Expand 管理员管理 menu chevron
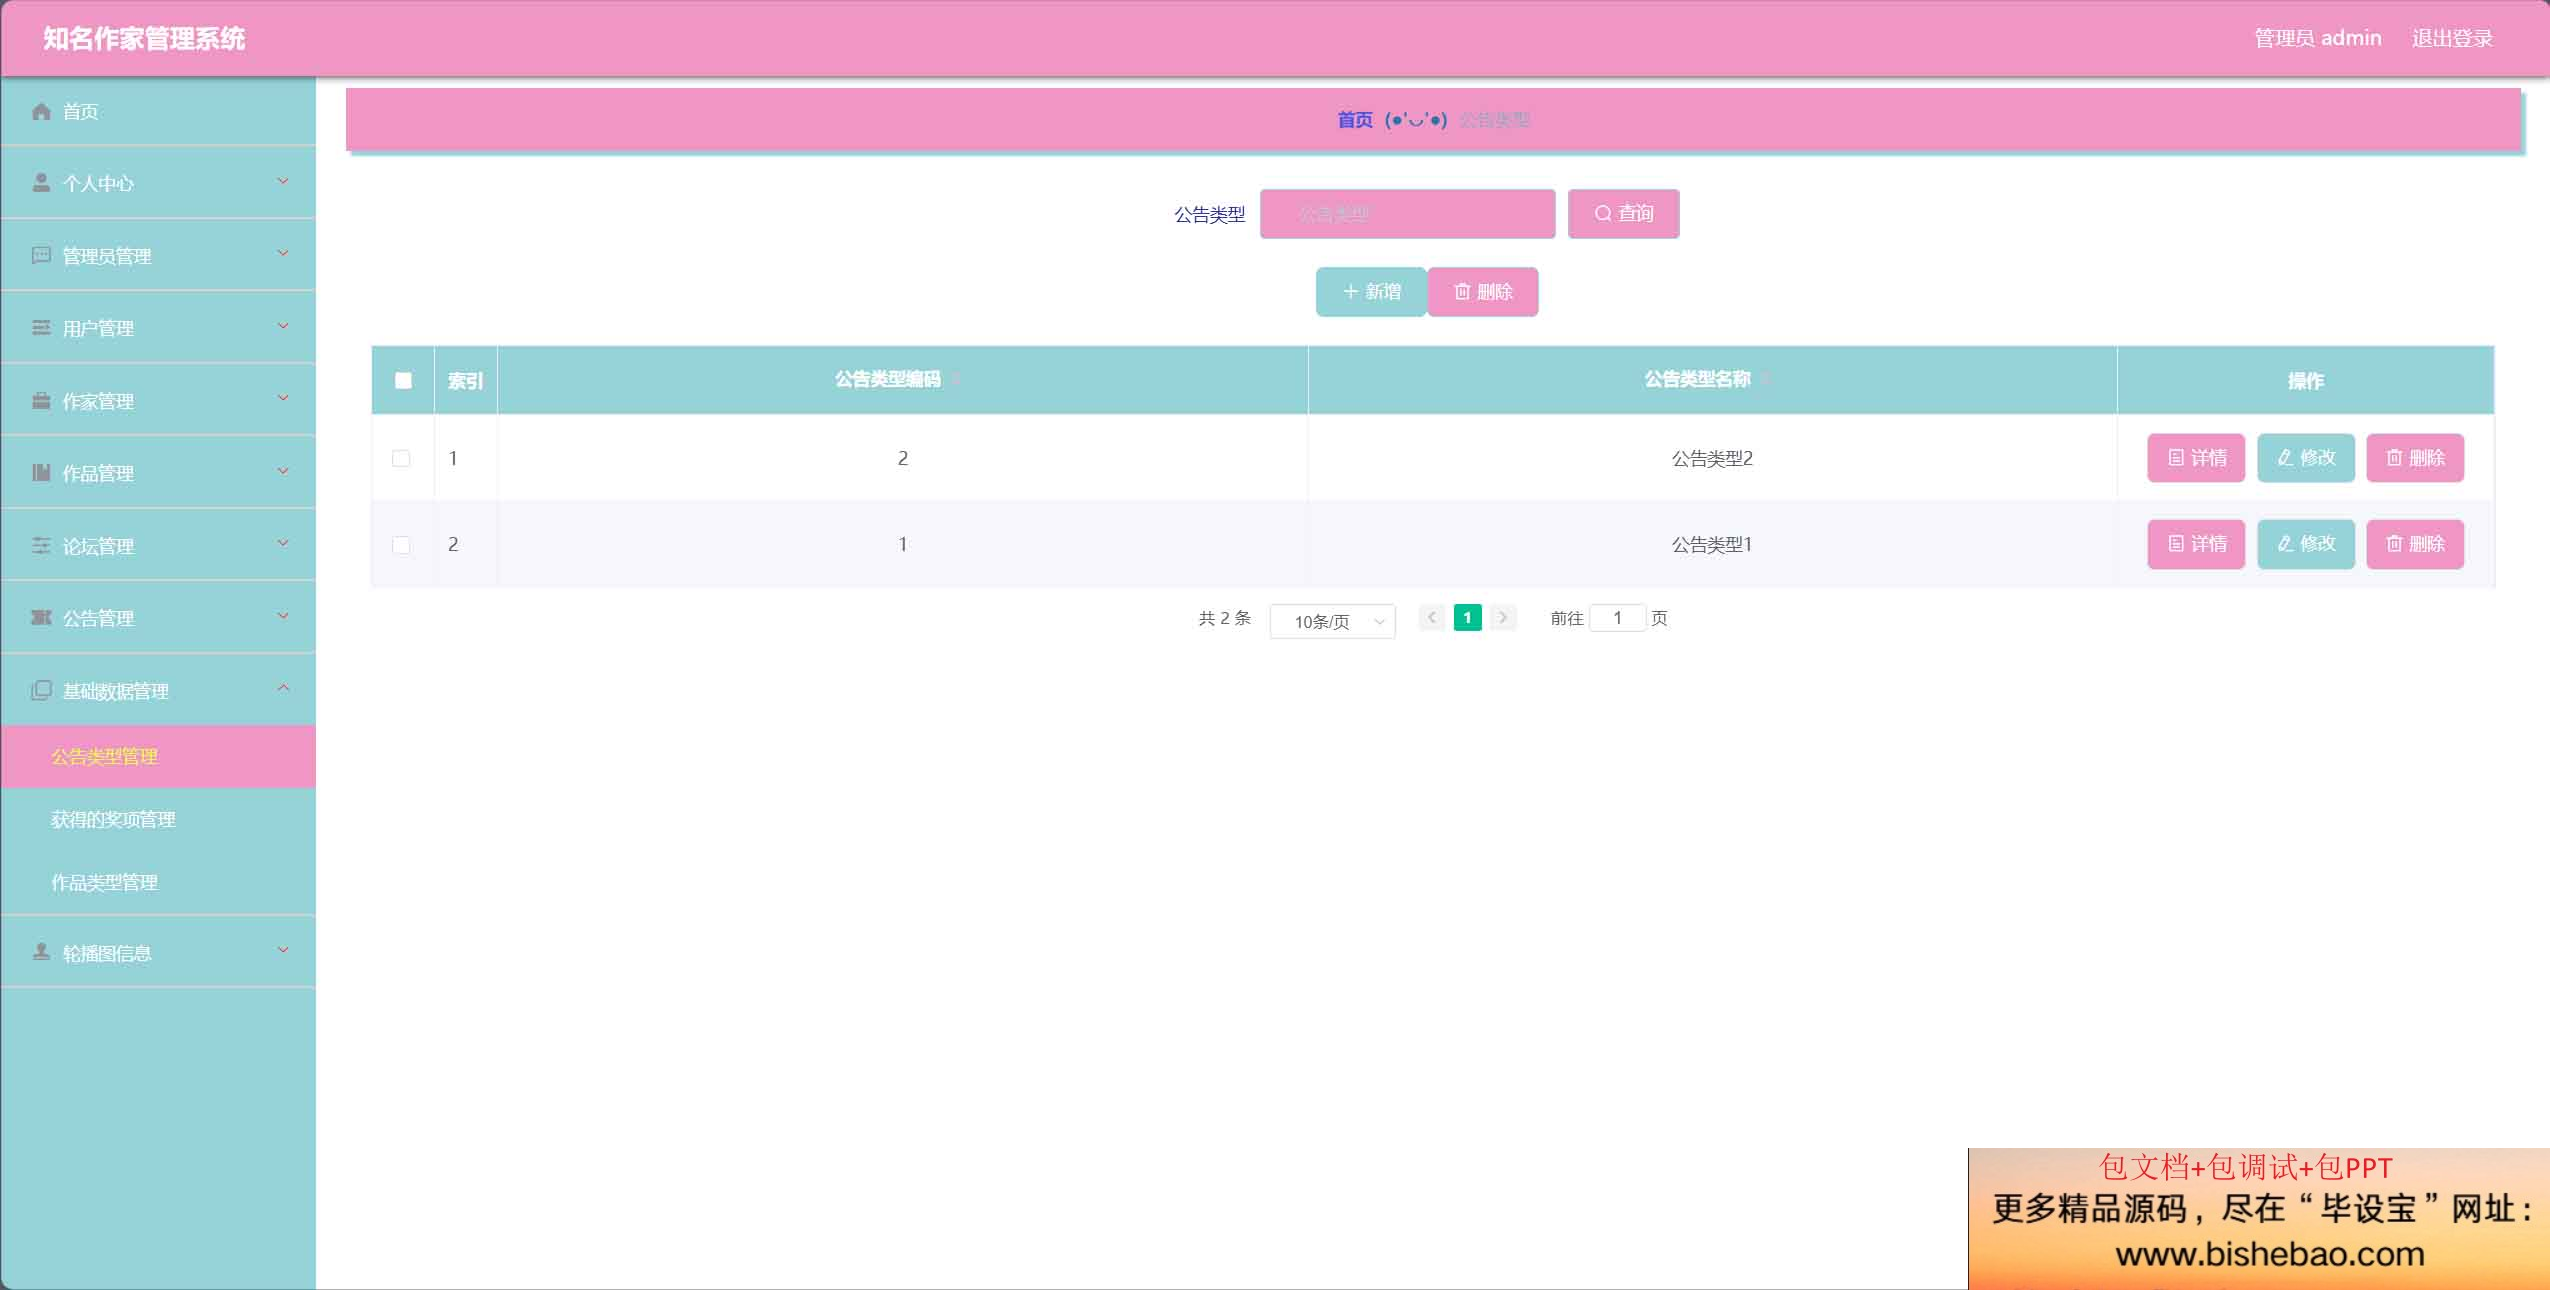The image size is (2550, 1290). coord(283,253)
